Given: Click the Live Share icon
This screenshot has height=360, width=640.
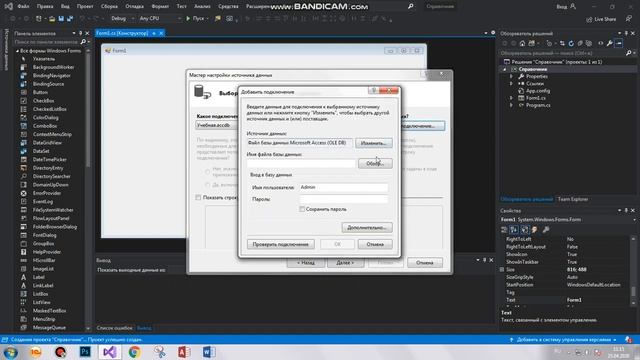Looking at the screenshot, I should tap(589, 19).
